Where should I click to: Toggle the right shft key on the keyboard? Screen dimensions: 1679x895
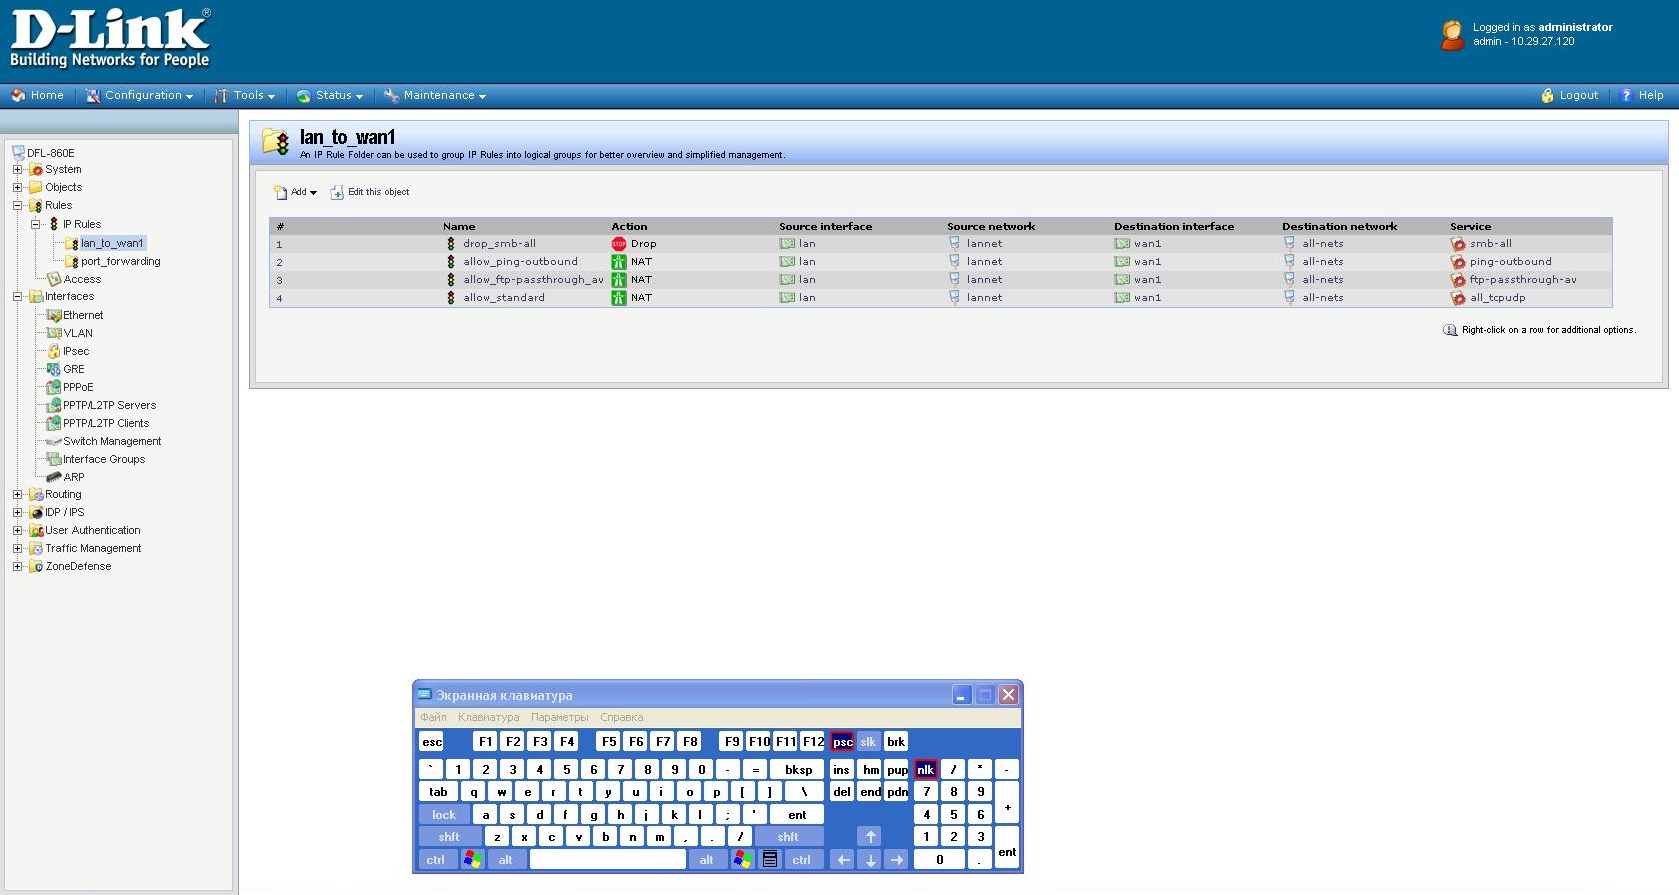[788, 837]
